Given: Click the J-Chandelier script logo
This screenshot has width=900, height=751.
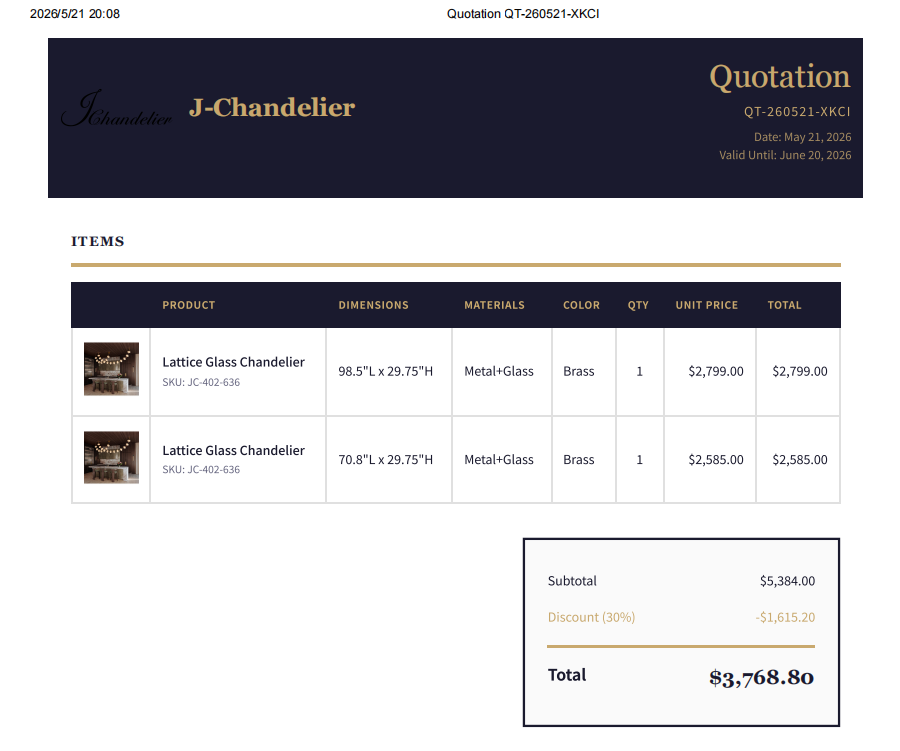Looking at the screenshot, I should click(x=117, y=109).
